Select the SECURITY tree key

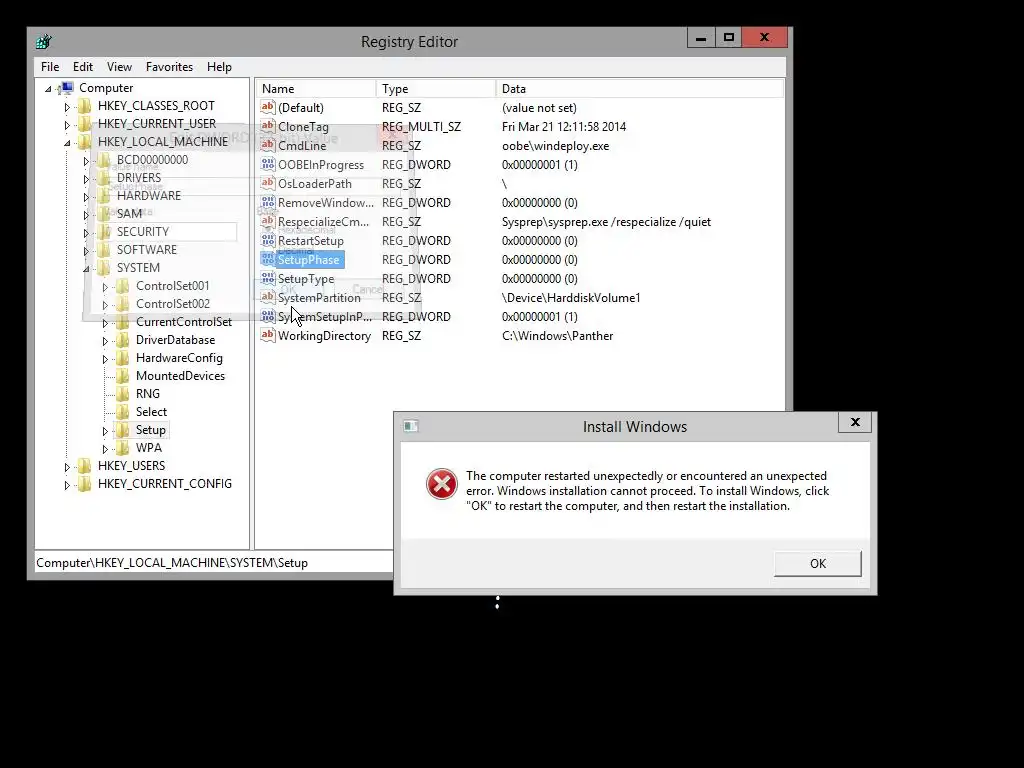pyautogui.click(x=142, y=232)
